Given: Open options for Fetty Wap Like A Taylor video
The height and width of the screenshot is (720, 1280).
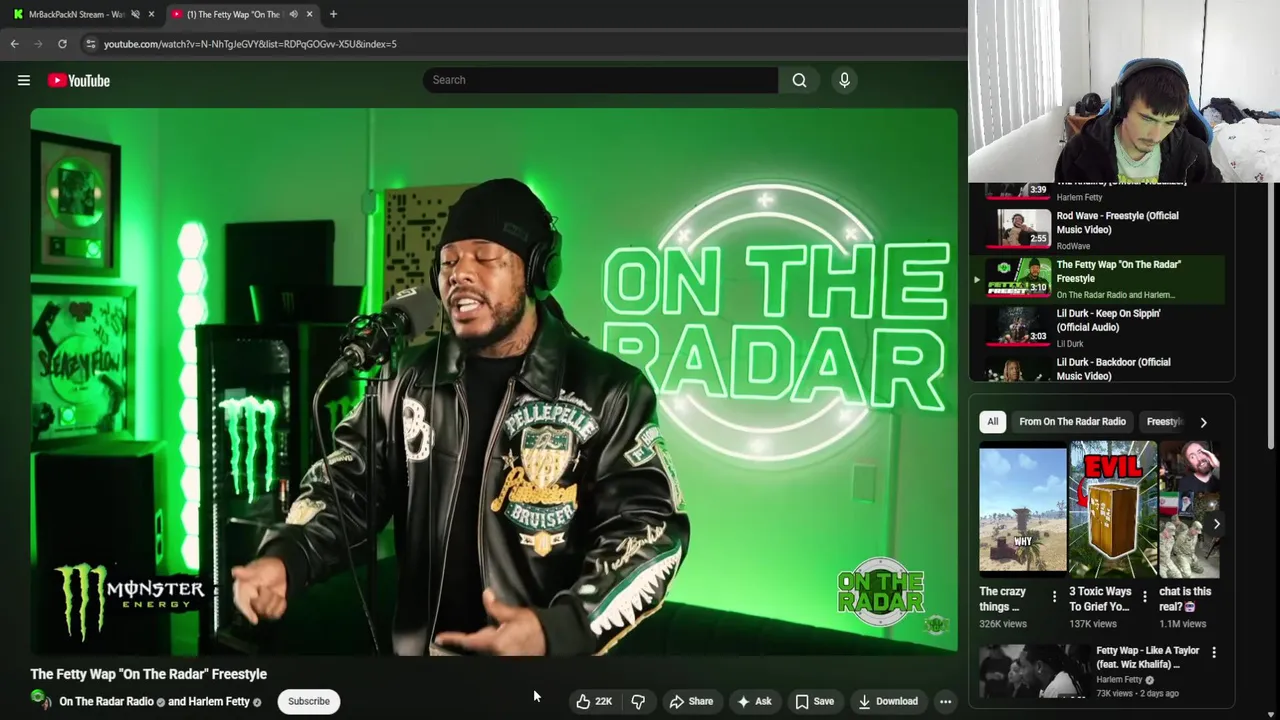Looking at the screenshot, I should point(1214,652).
